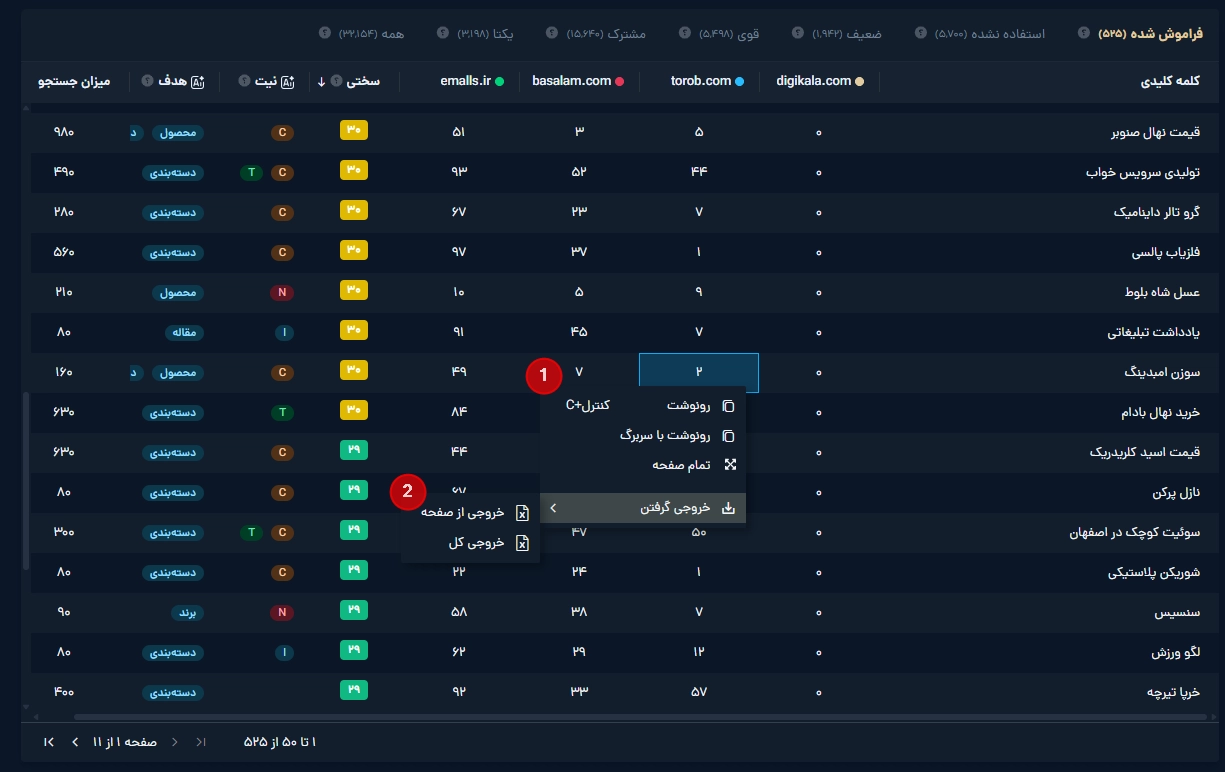The image size is (1225, 772).
Task: Switch to the ضعیف tab
Action: 846,34
